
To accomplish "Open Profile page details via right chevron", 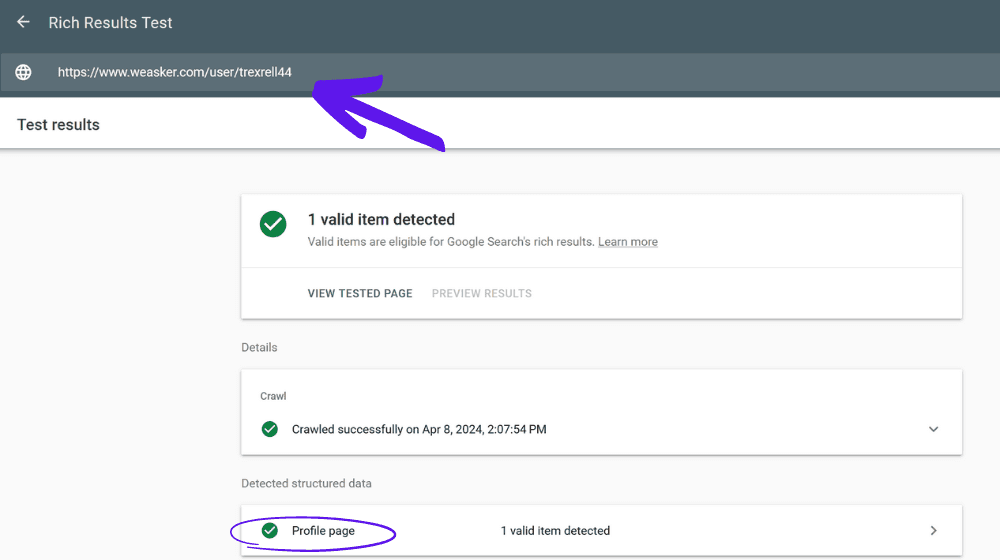I will point(933,531).
